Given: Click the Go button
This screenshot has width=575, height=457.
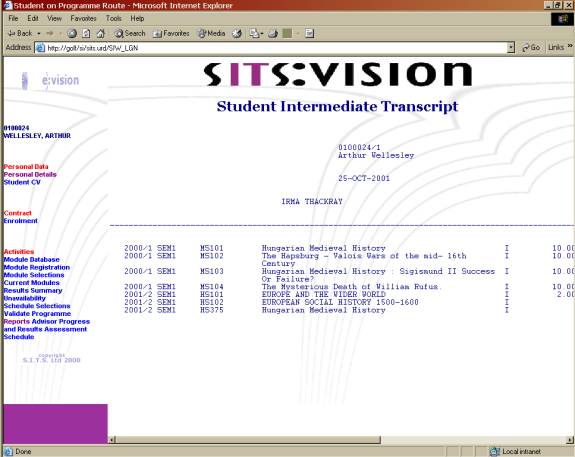Looking at the screenshot, I should tap(531, 48).
